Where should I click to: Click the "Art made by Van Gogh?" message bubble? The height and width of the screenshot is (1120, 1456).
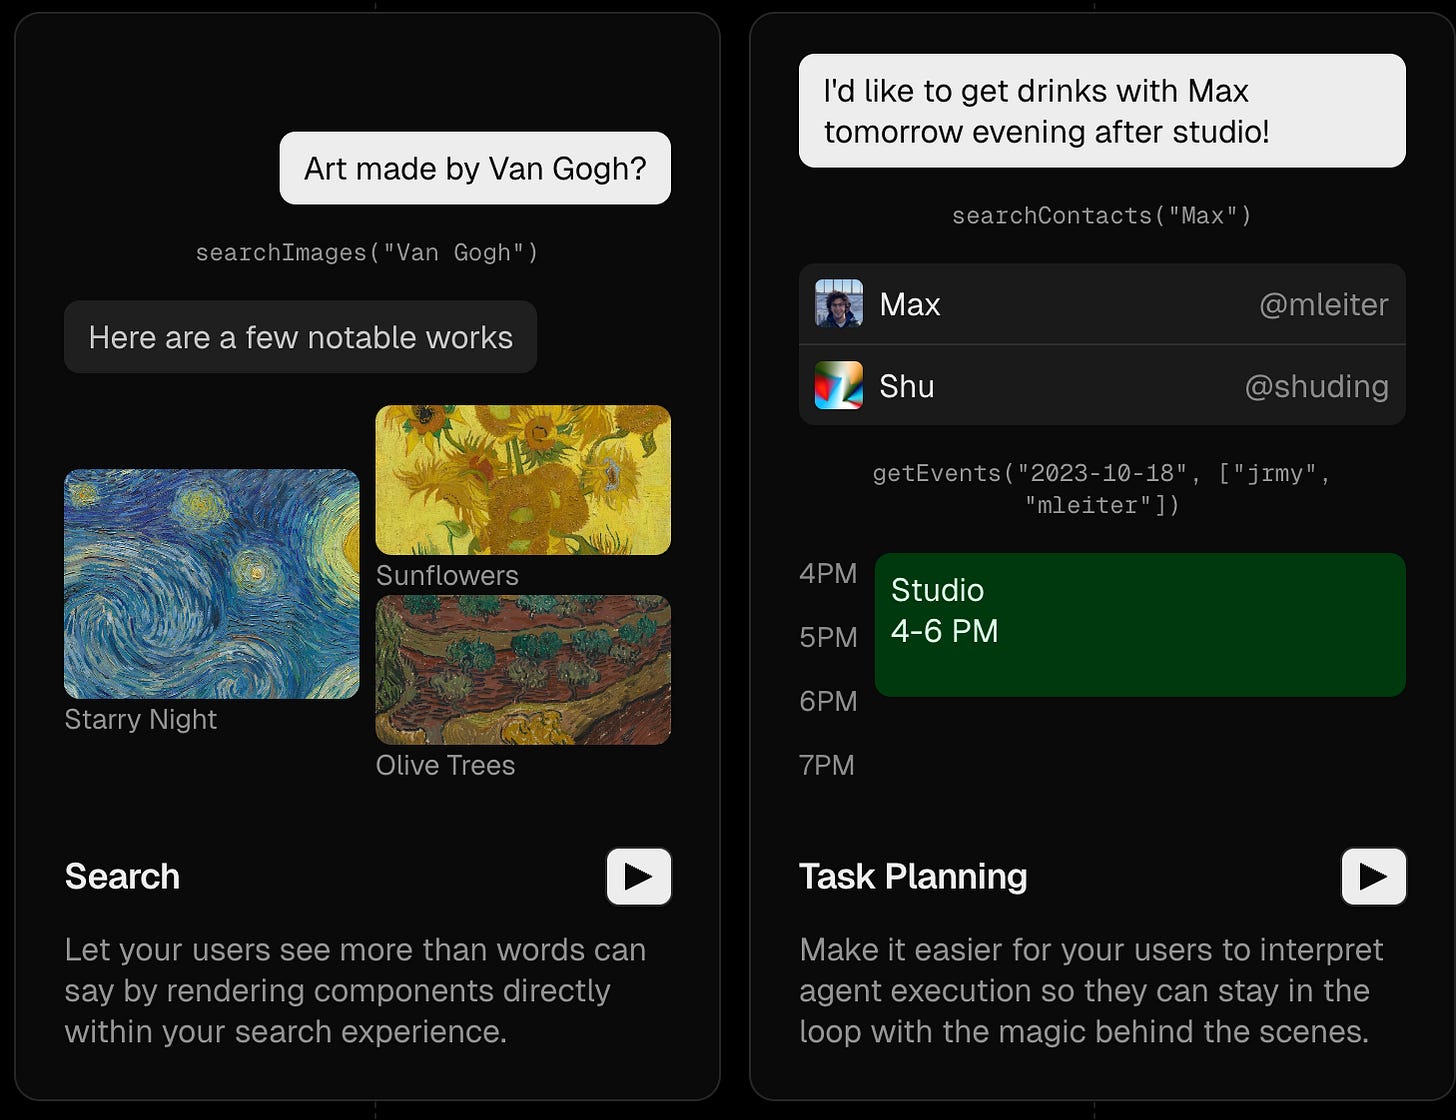point(475,168)
